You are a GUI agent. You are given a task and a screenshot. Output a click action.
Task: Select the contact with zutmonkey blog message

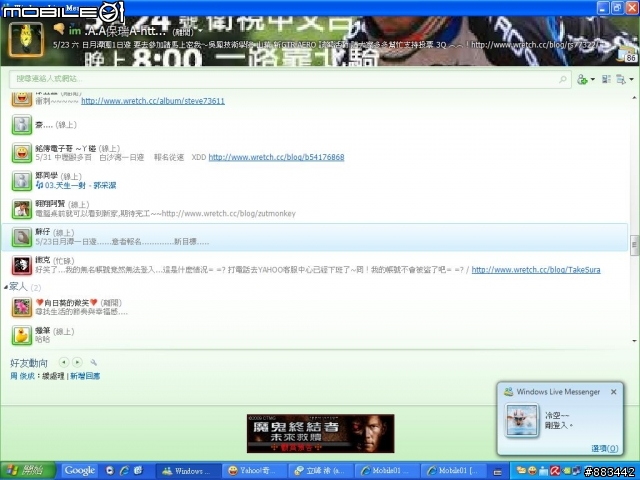314,209
